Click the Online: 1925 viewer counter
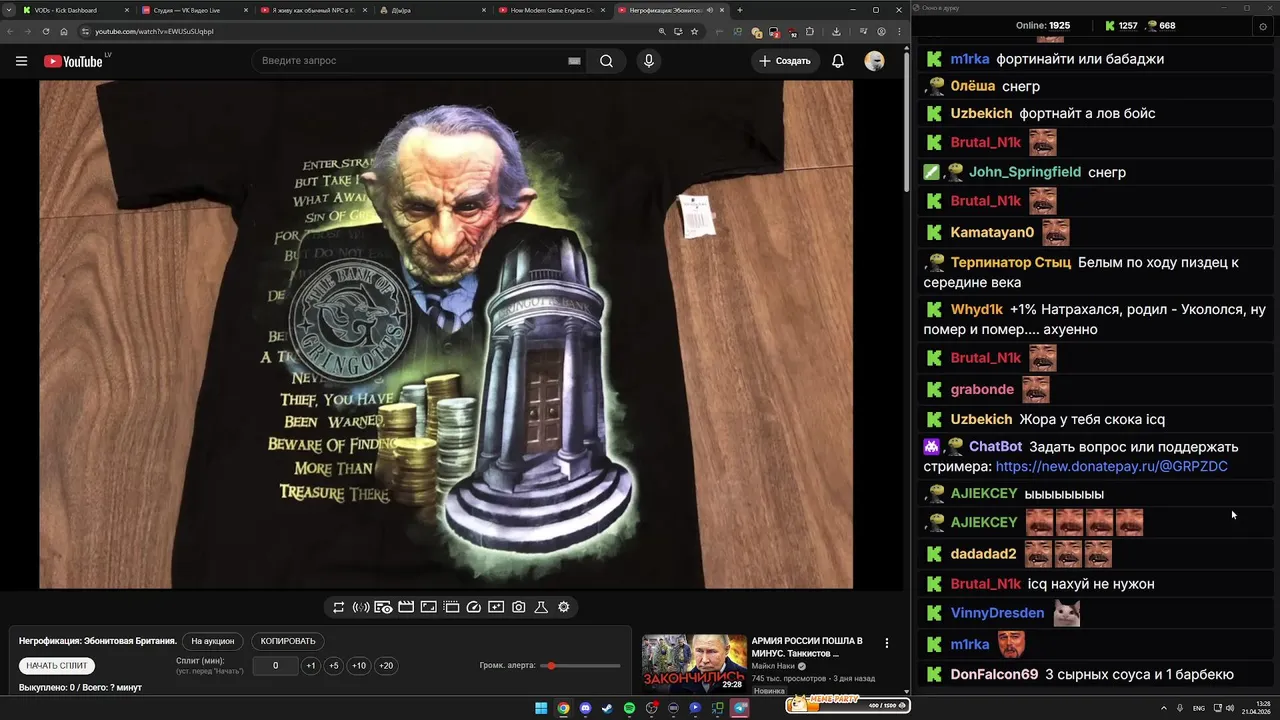This screenshot has width=1280, height=720. (x=1043, y=25)
